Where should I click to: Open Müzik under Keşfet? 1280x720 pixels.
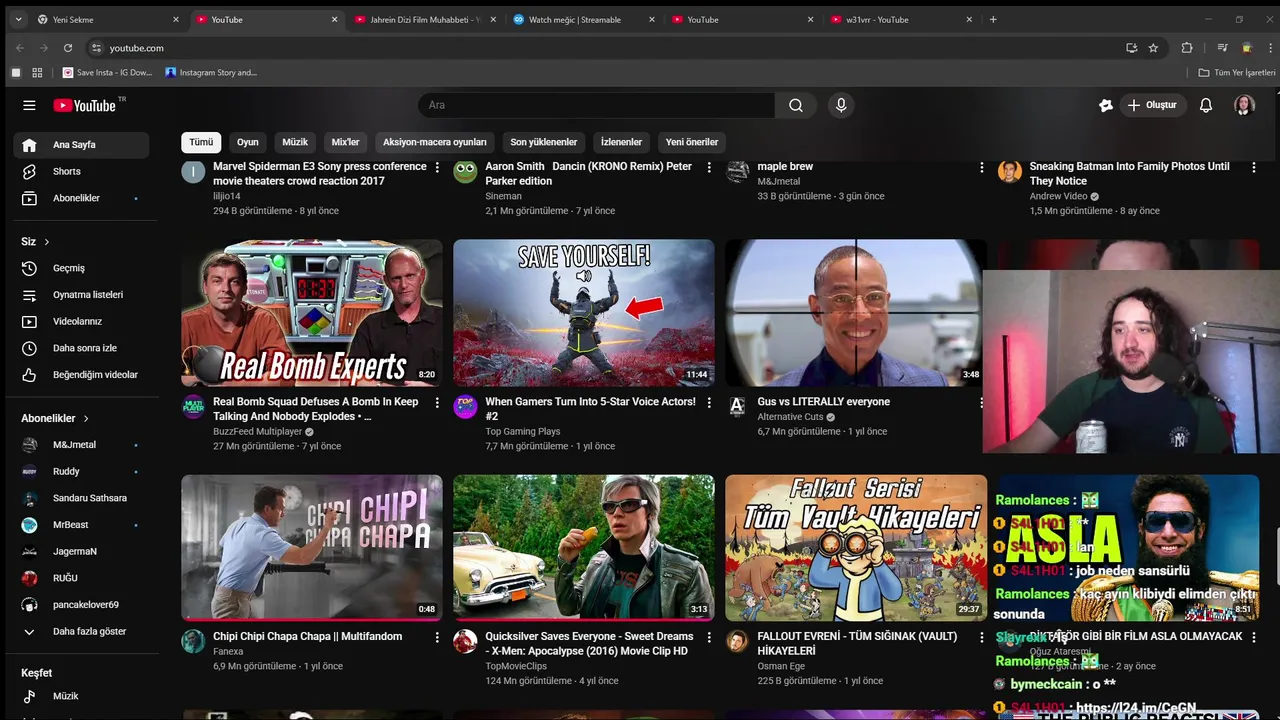click(x=82, y=696)
